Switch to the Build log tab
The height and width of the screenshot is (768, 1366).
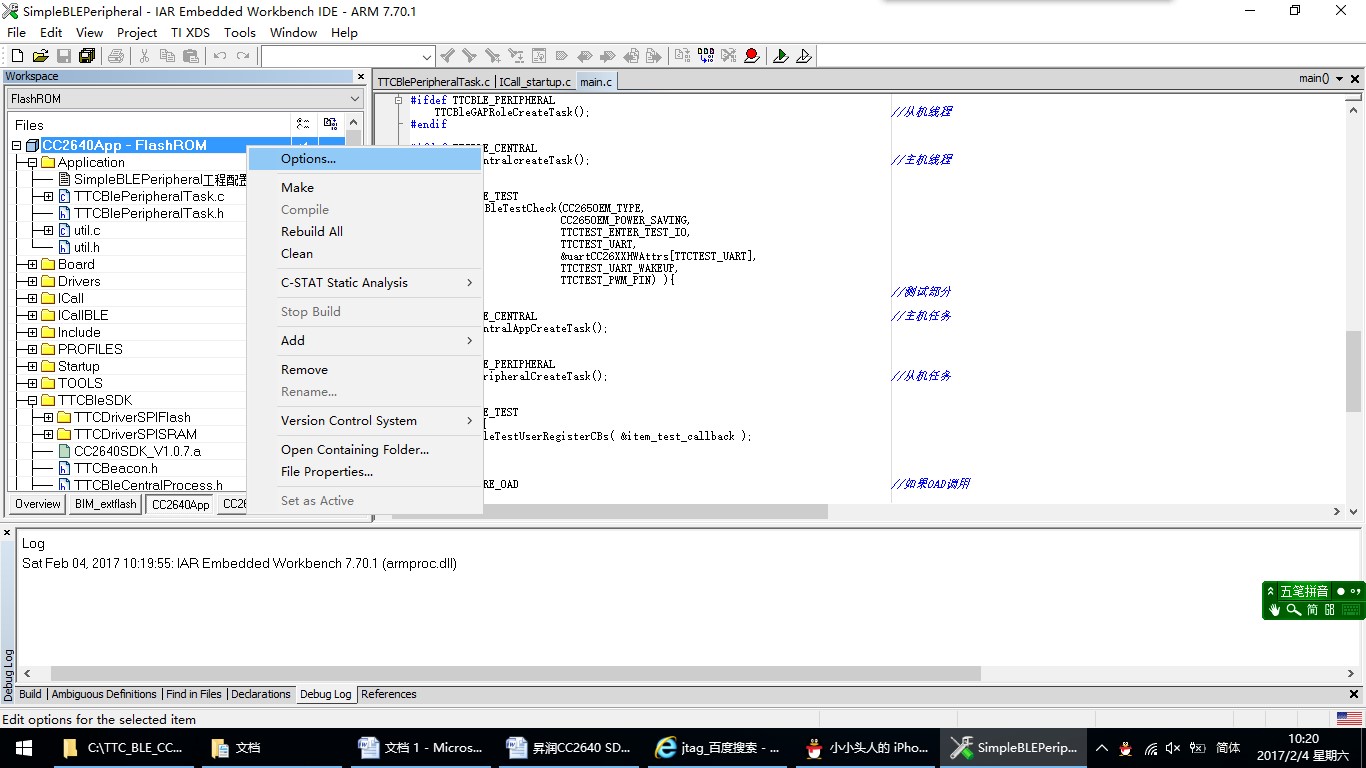pos(30,694)
